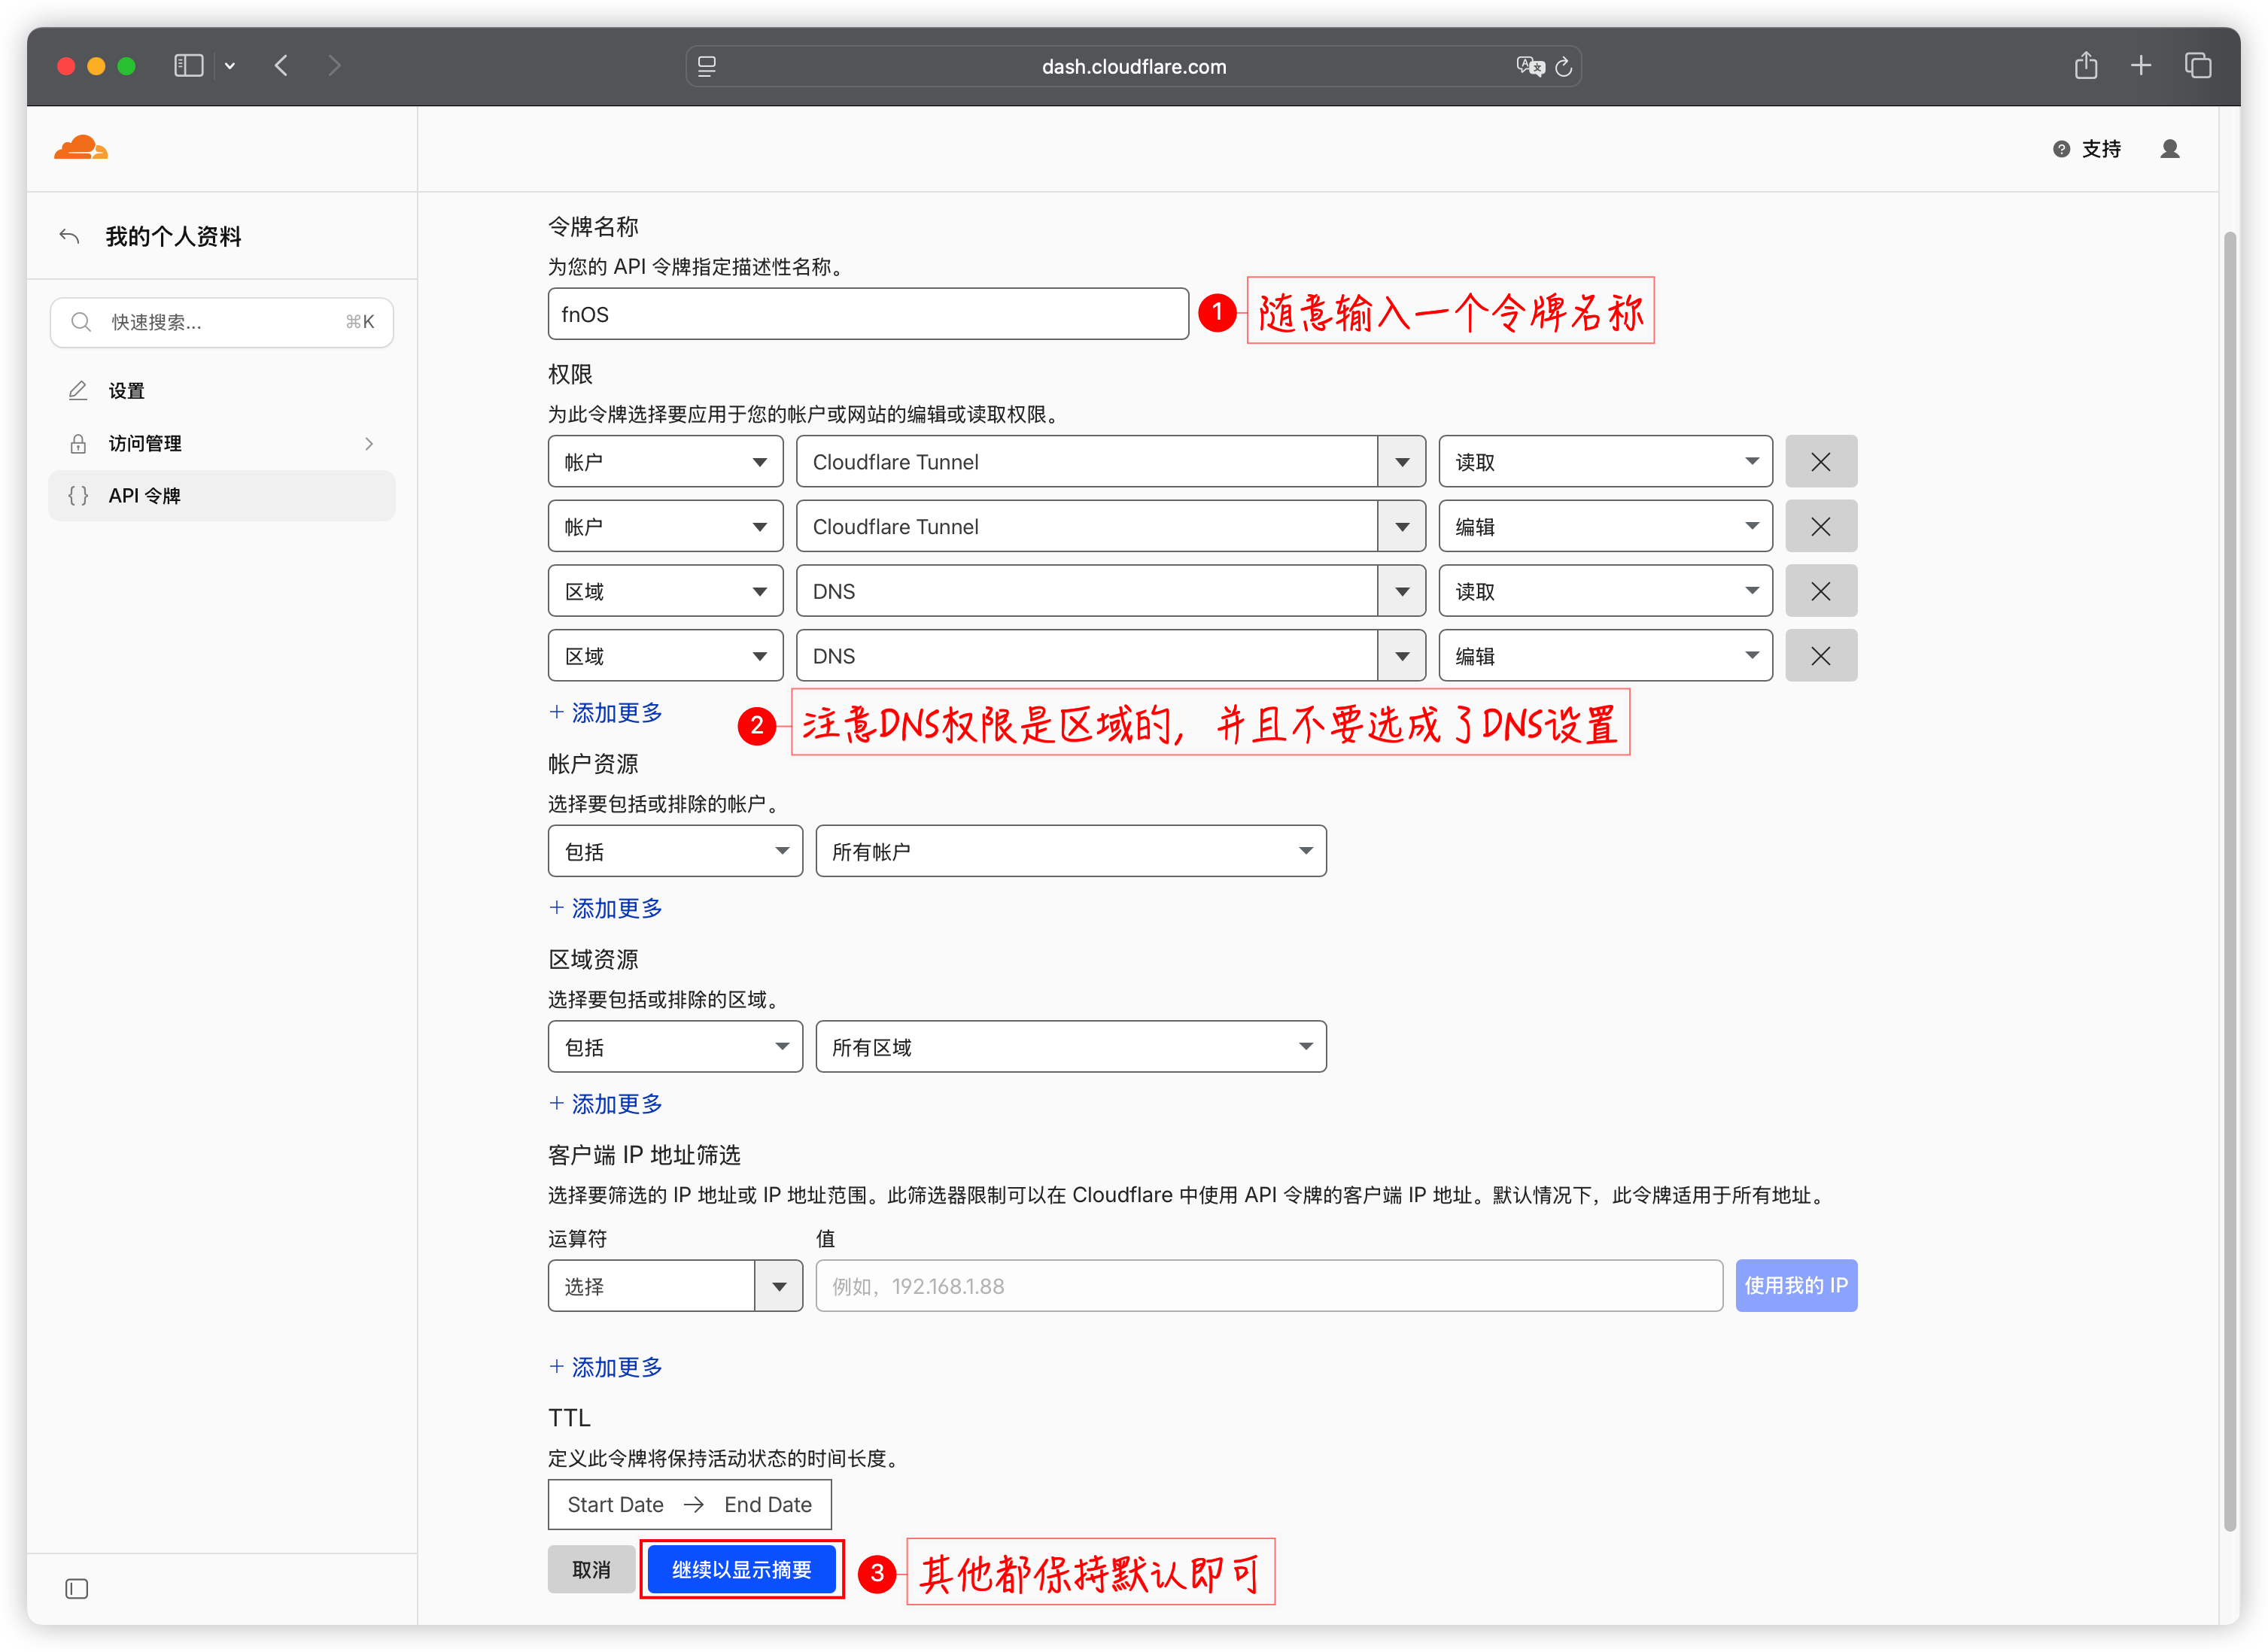
Task: Open first Cloudflare Tunnel permission dropdown
Action: (x=1111, y=461)
